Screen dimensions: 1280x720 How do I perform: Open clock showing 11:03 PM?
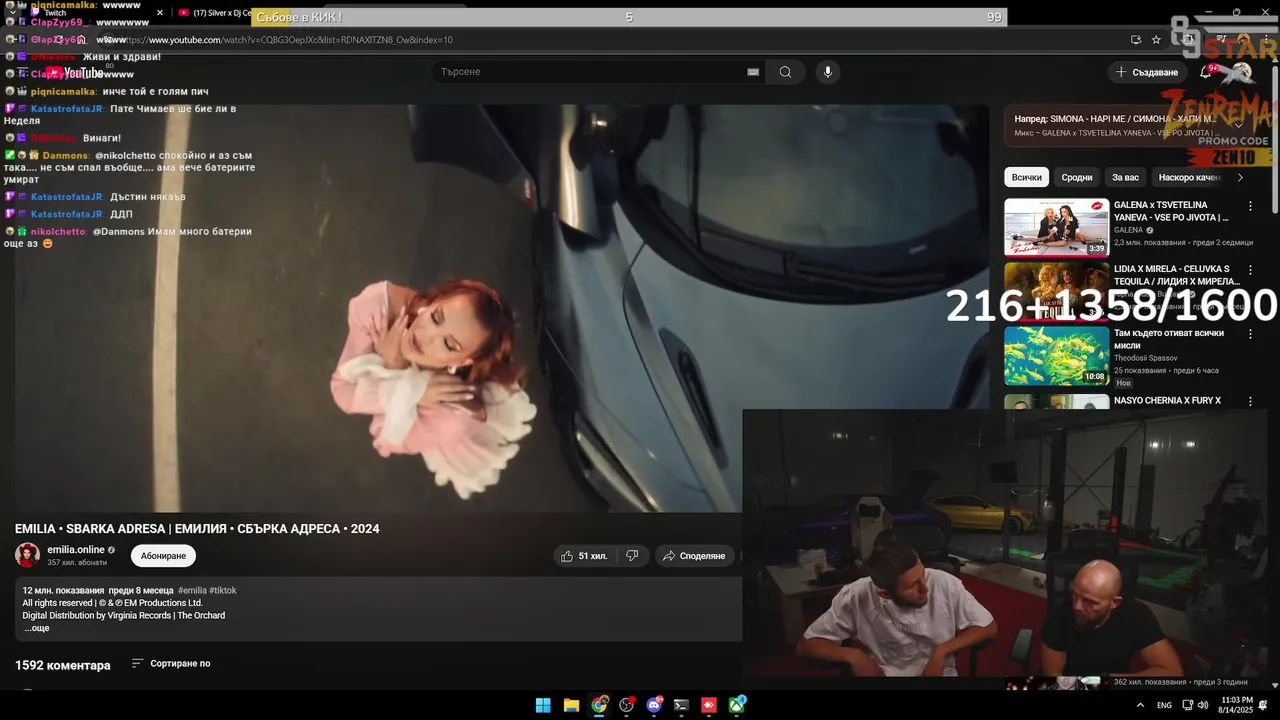[x=1237, y=705]
